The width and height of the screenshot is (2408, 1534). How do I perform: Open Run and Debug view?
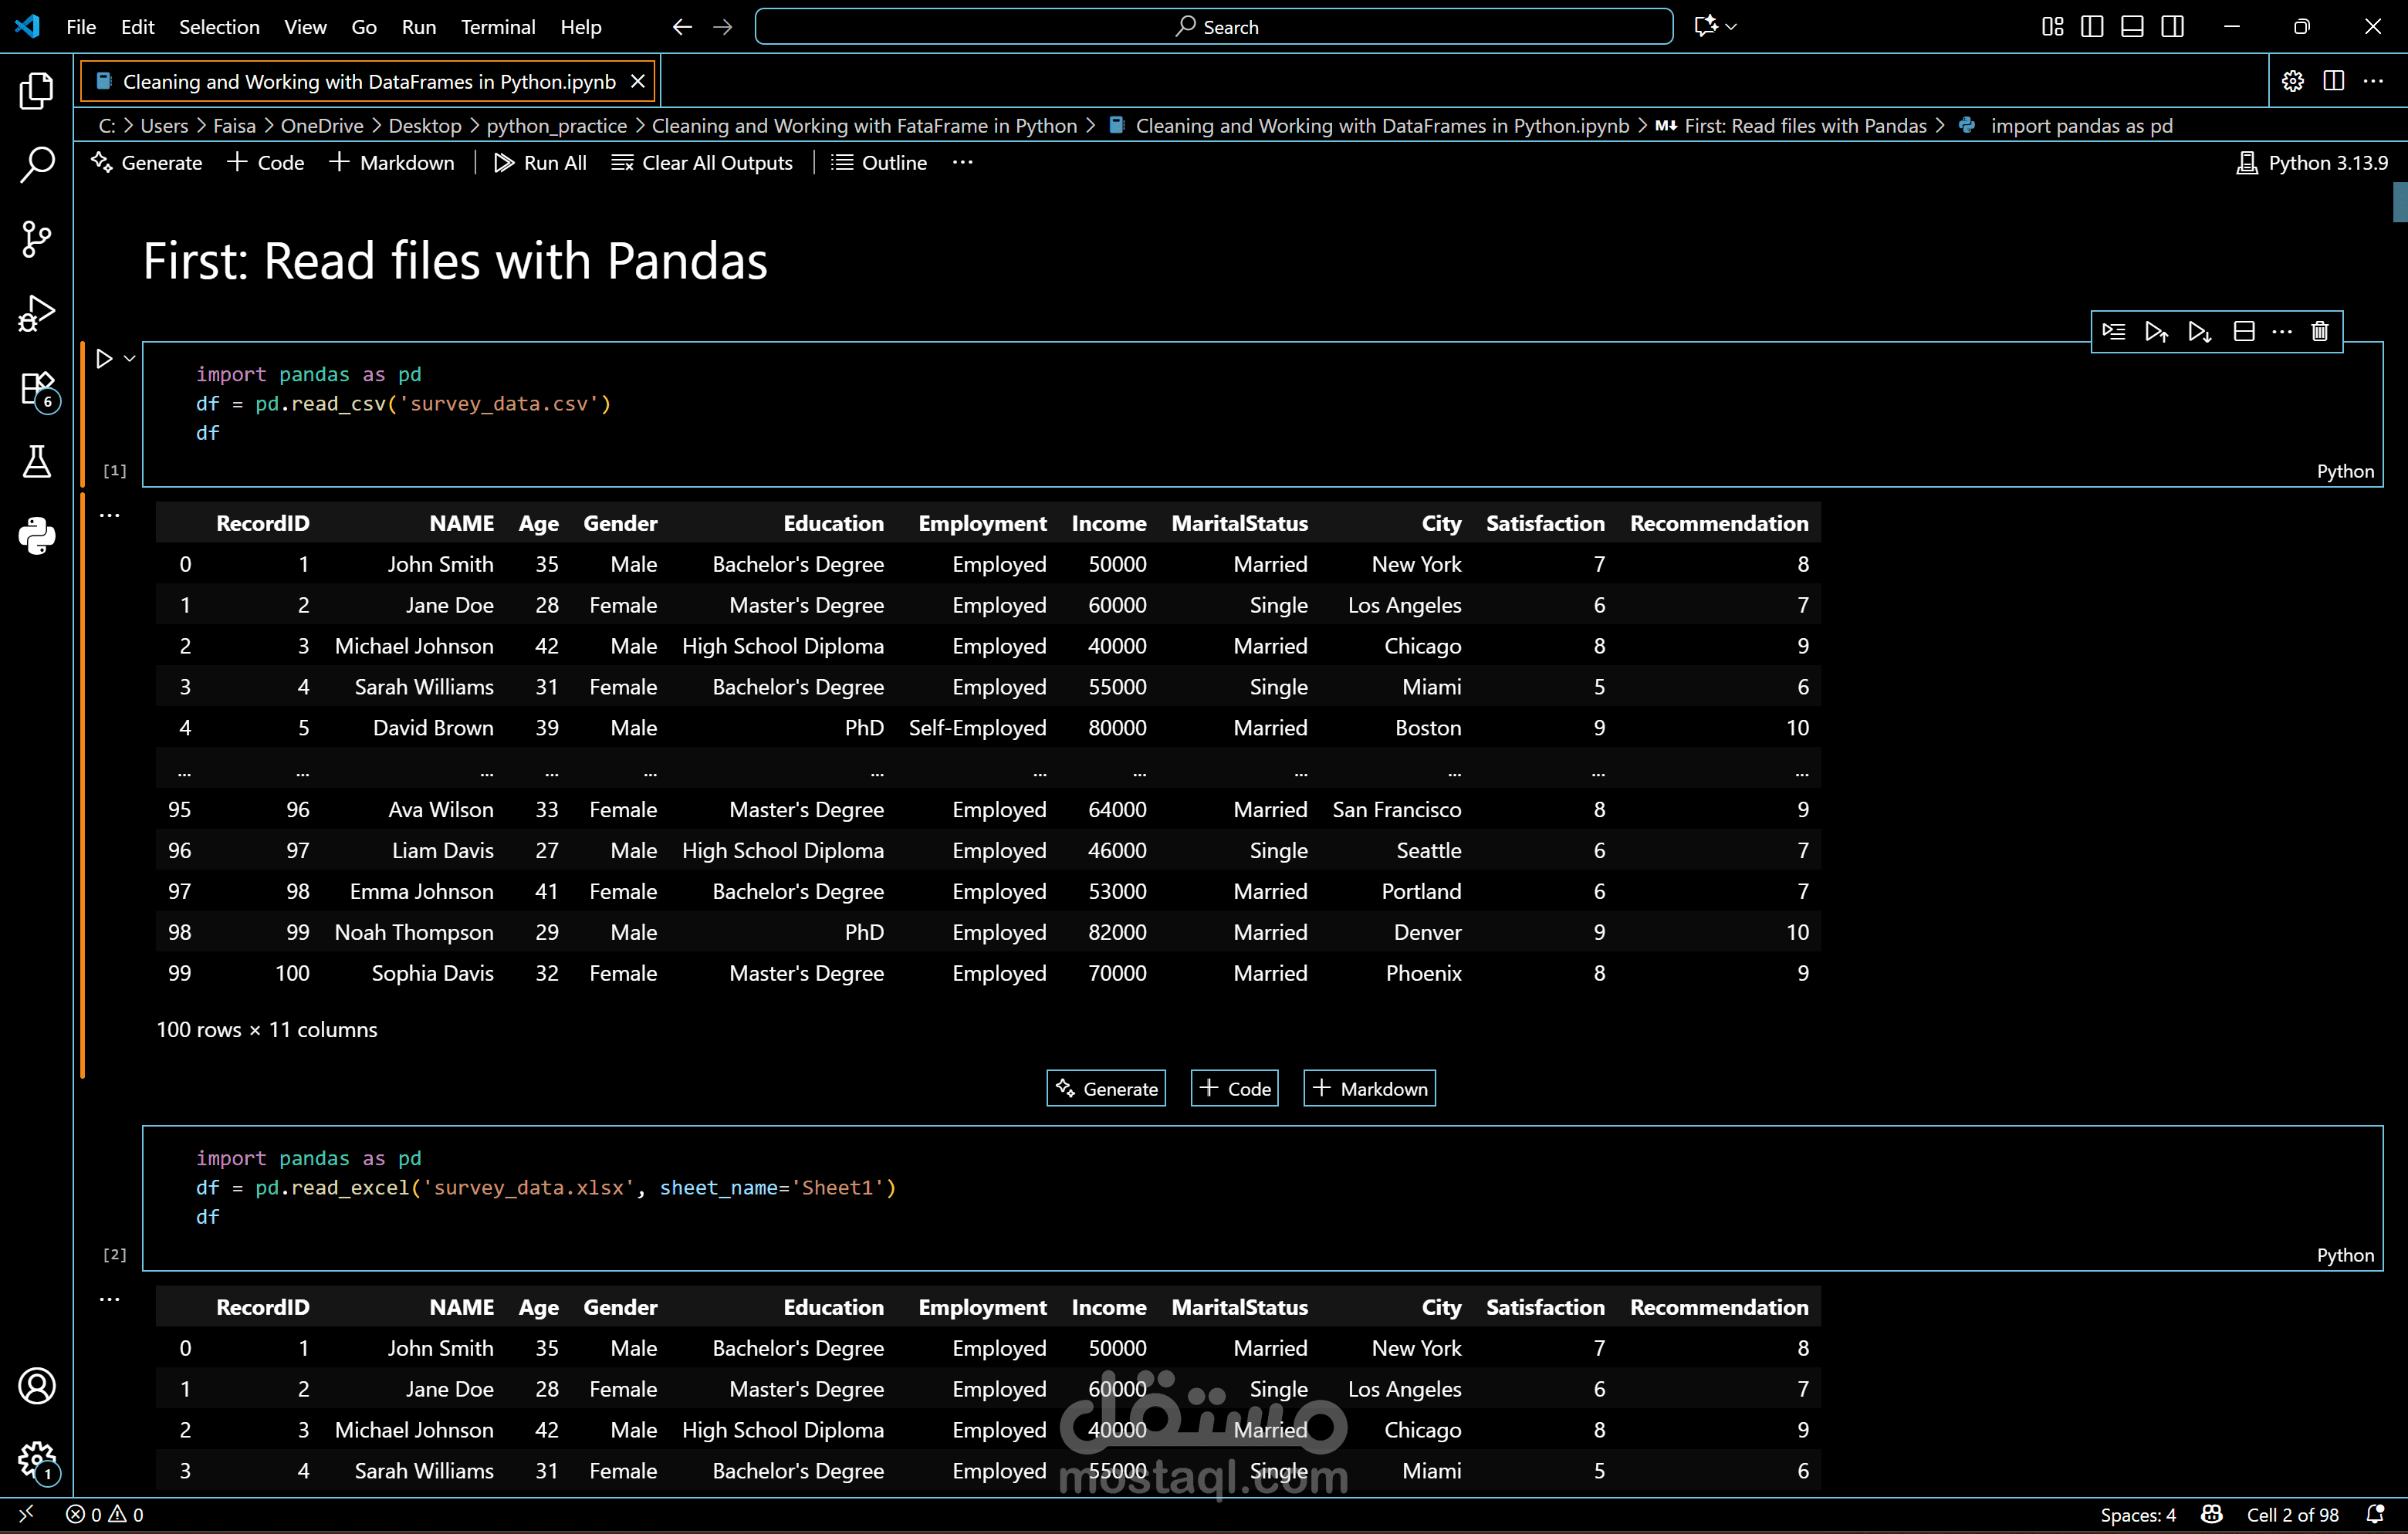[x=36, y=313]
